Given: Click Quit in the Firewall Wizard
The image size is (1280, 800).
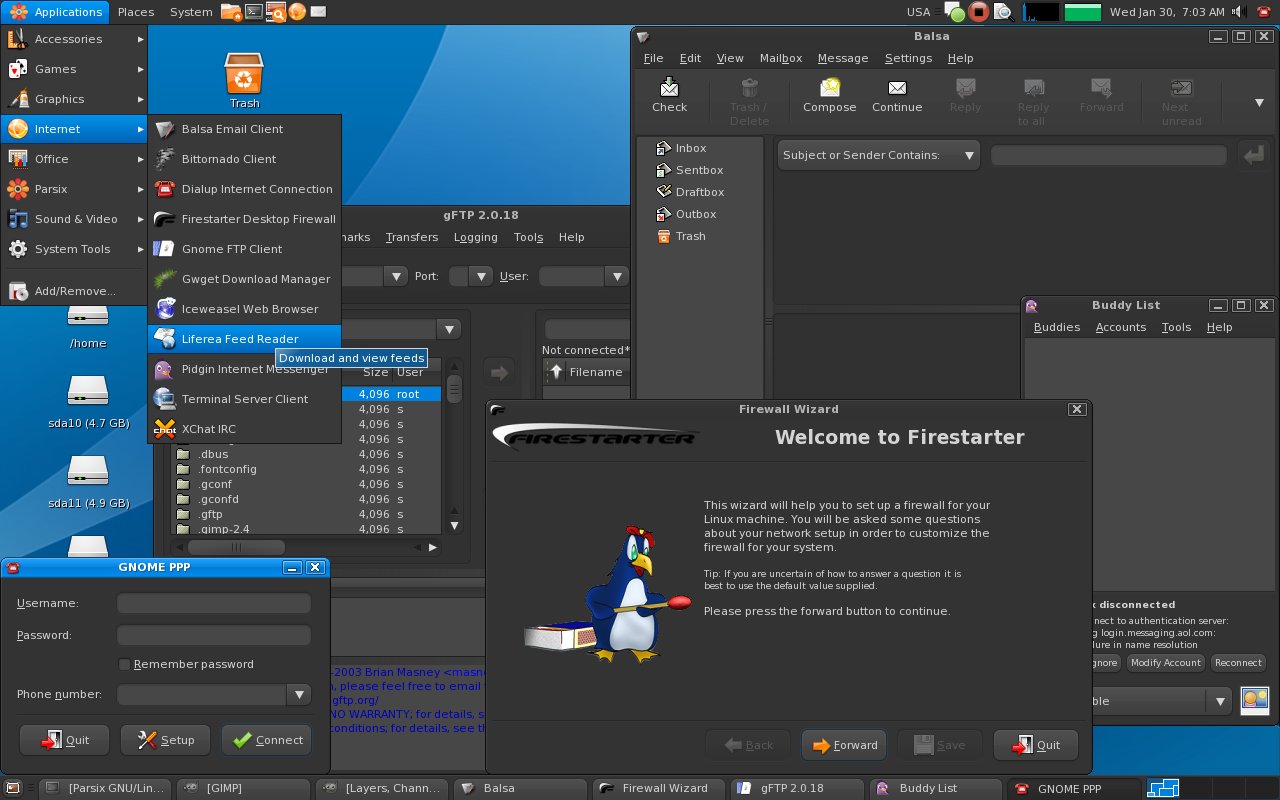Looking at the screenshot, I should (1036, 745).
